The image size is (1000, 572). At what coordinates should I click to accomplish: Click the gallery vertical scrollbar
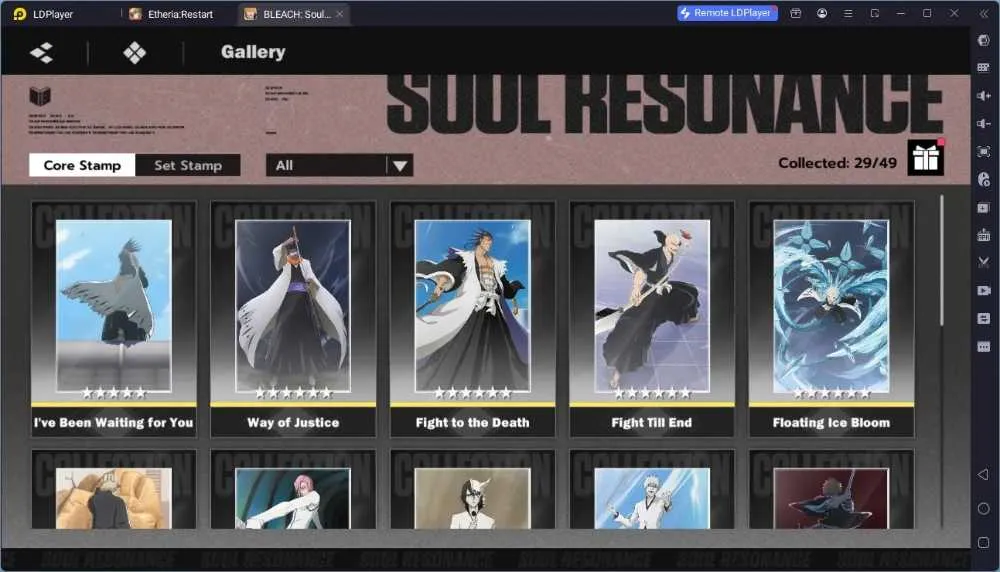pos(941,261)
